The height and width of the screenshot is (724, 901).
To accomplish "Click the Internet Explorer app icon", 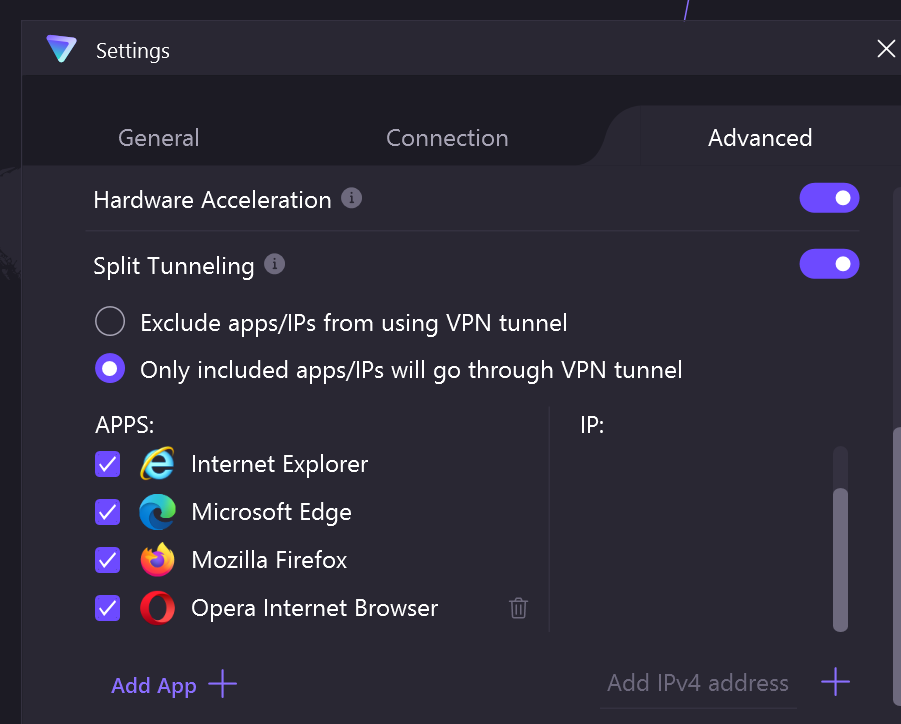I will click(157, 464).
